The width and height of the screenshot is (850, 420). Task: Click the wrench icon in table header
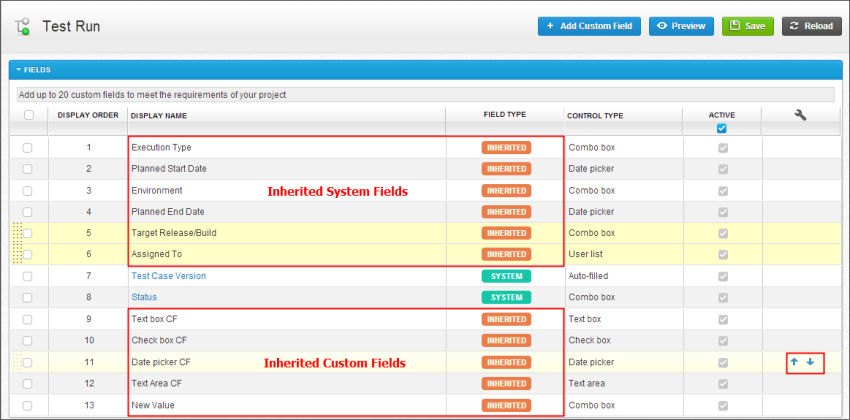click(x=800, y=115)
